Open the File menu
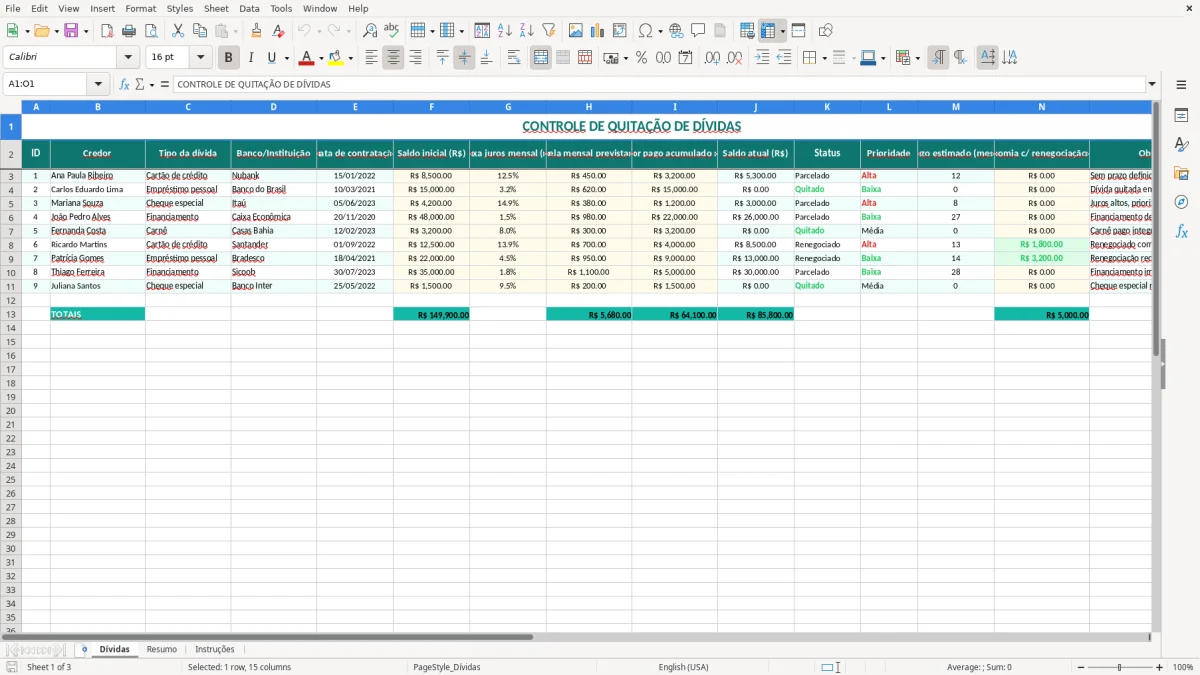 [13, 8]
